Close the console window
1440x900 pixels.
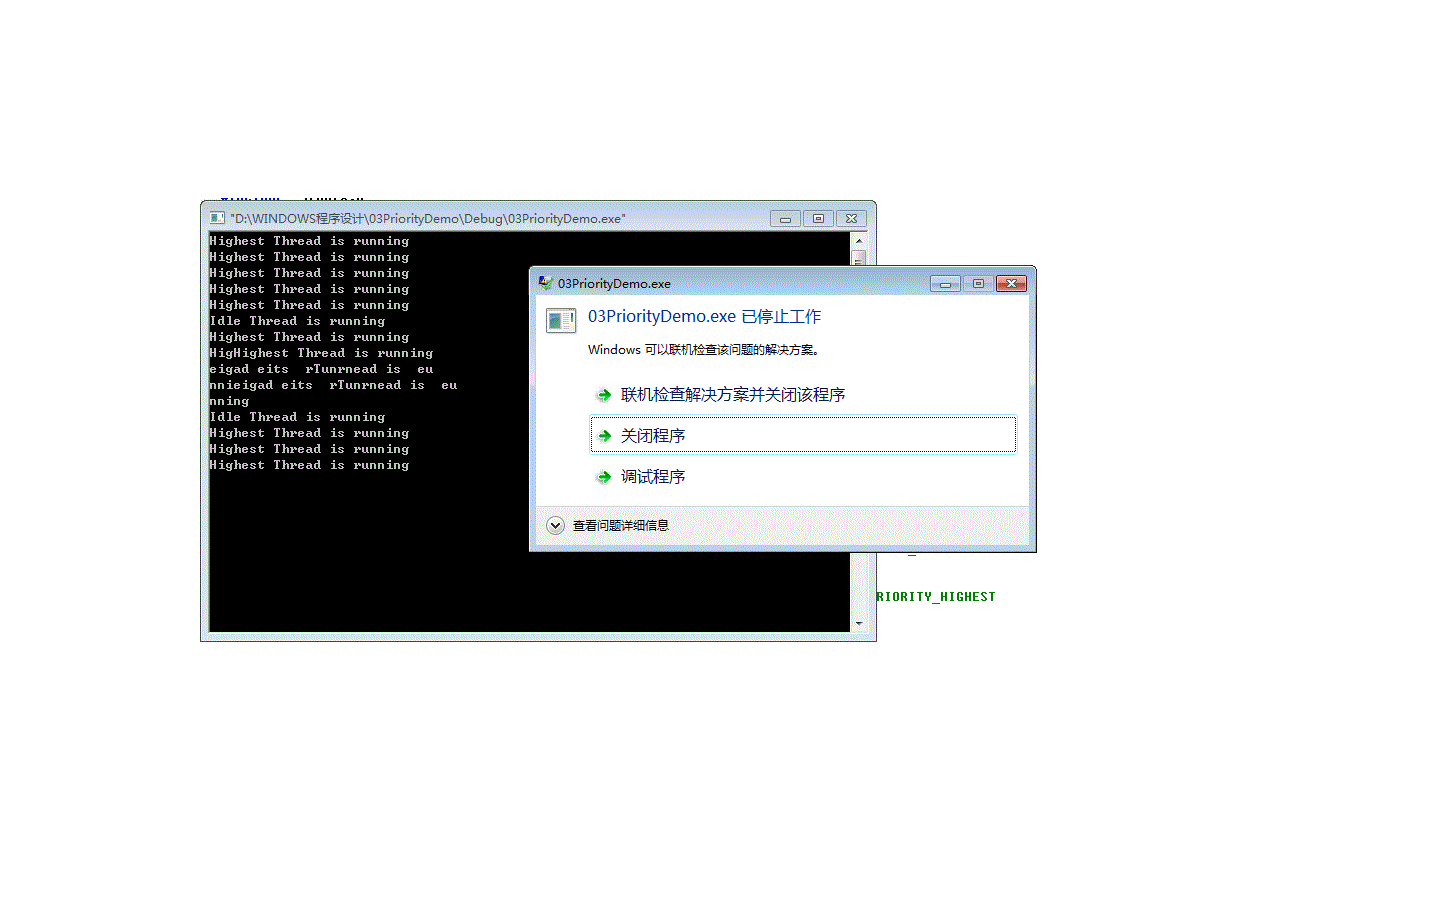pos(851,219)
